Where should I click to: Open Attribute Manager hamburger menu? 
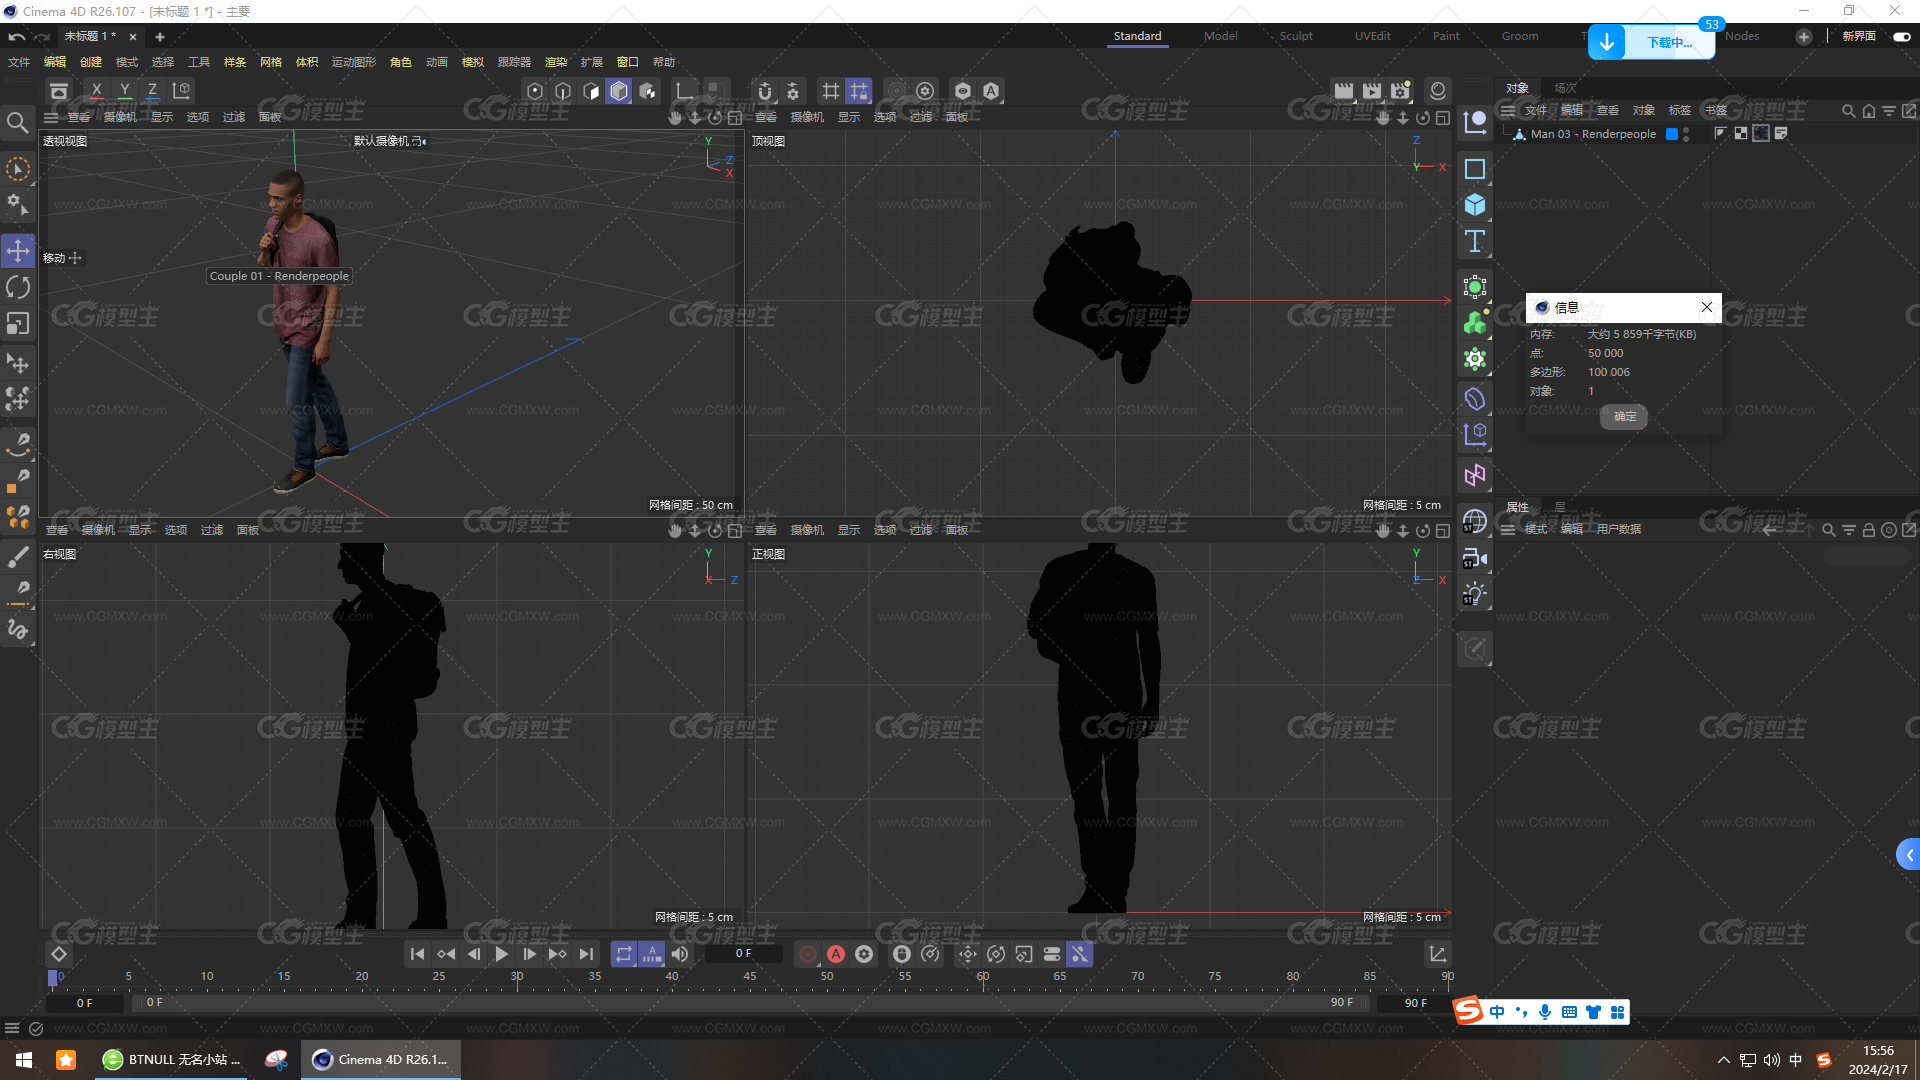point(1507,529)
